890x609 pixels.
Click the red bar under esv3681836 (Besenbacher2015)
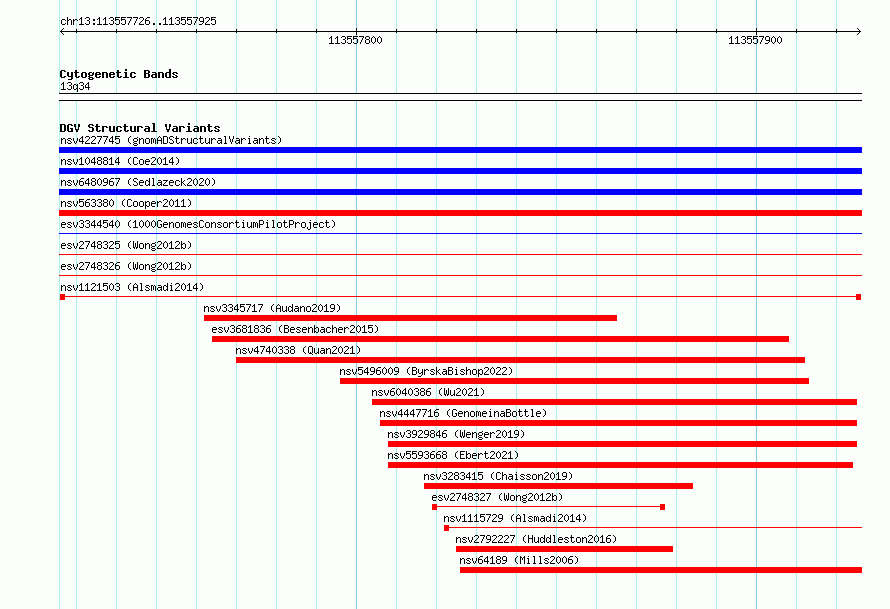pyautogui.click(x=501, y=339)
